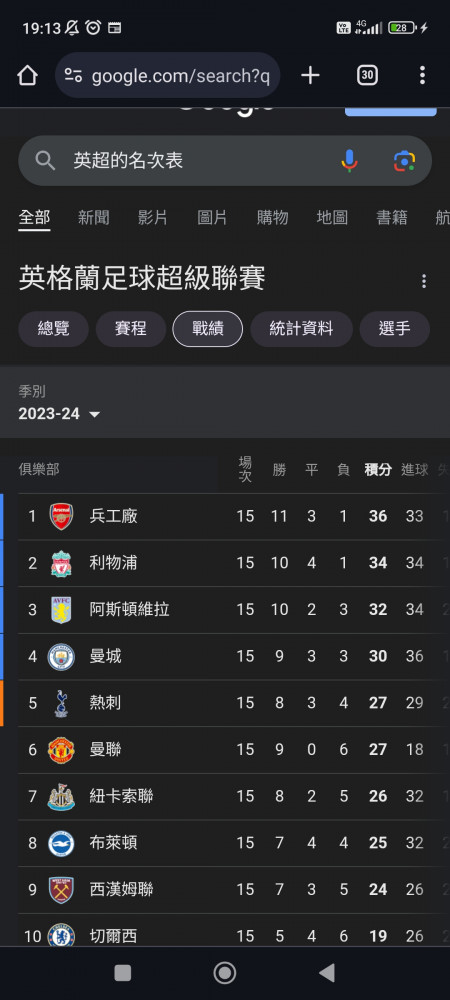The width and height of the screenshot is (450, 1000).
Task: Expand the 2023-24 season dropdown
Action: coord(59,414)
